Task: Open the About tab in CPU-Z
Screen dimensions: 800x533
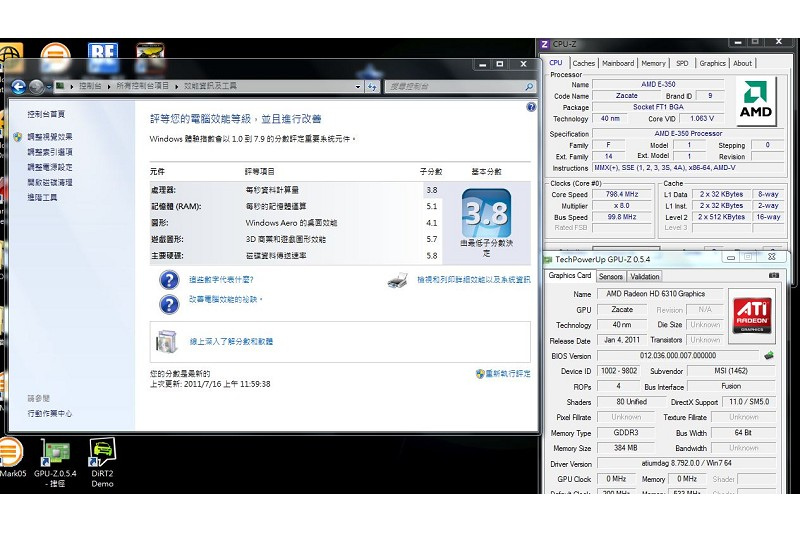Action: pyautogui.click(x=742, y=63)
